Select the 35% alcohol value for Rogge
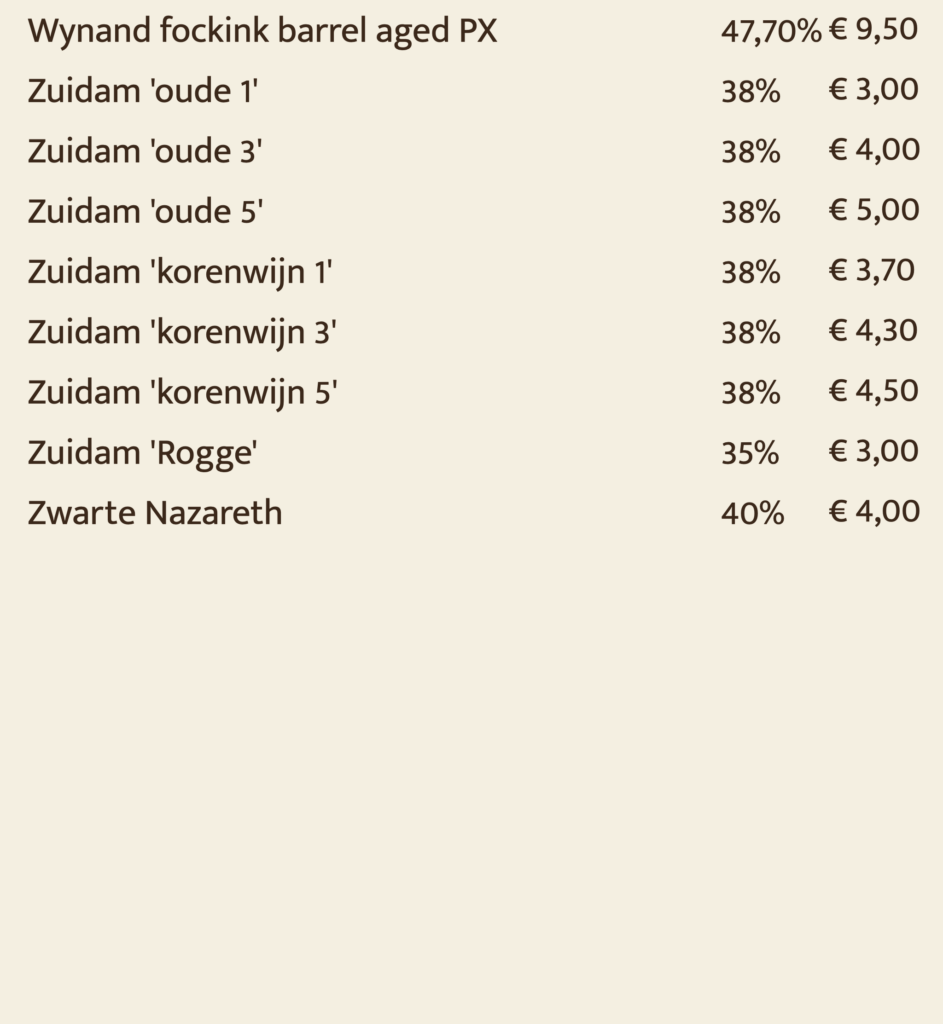This screenshot has width=943, height=1024. 750,453
